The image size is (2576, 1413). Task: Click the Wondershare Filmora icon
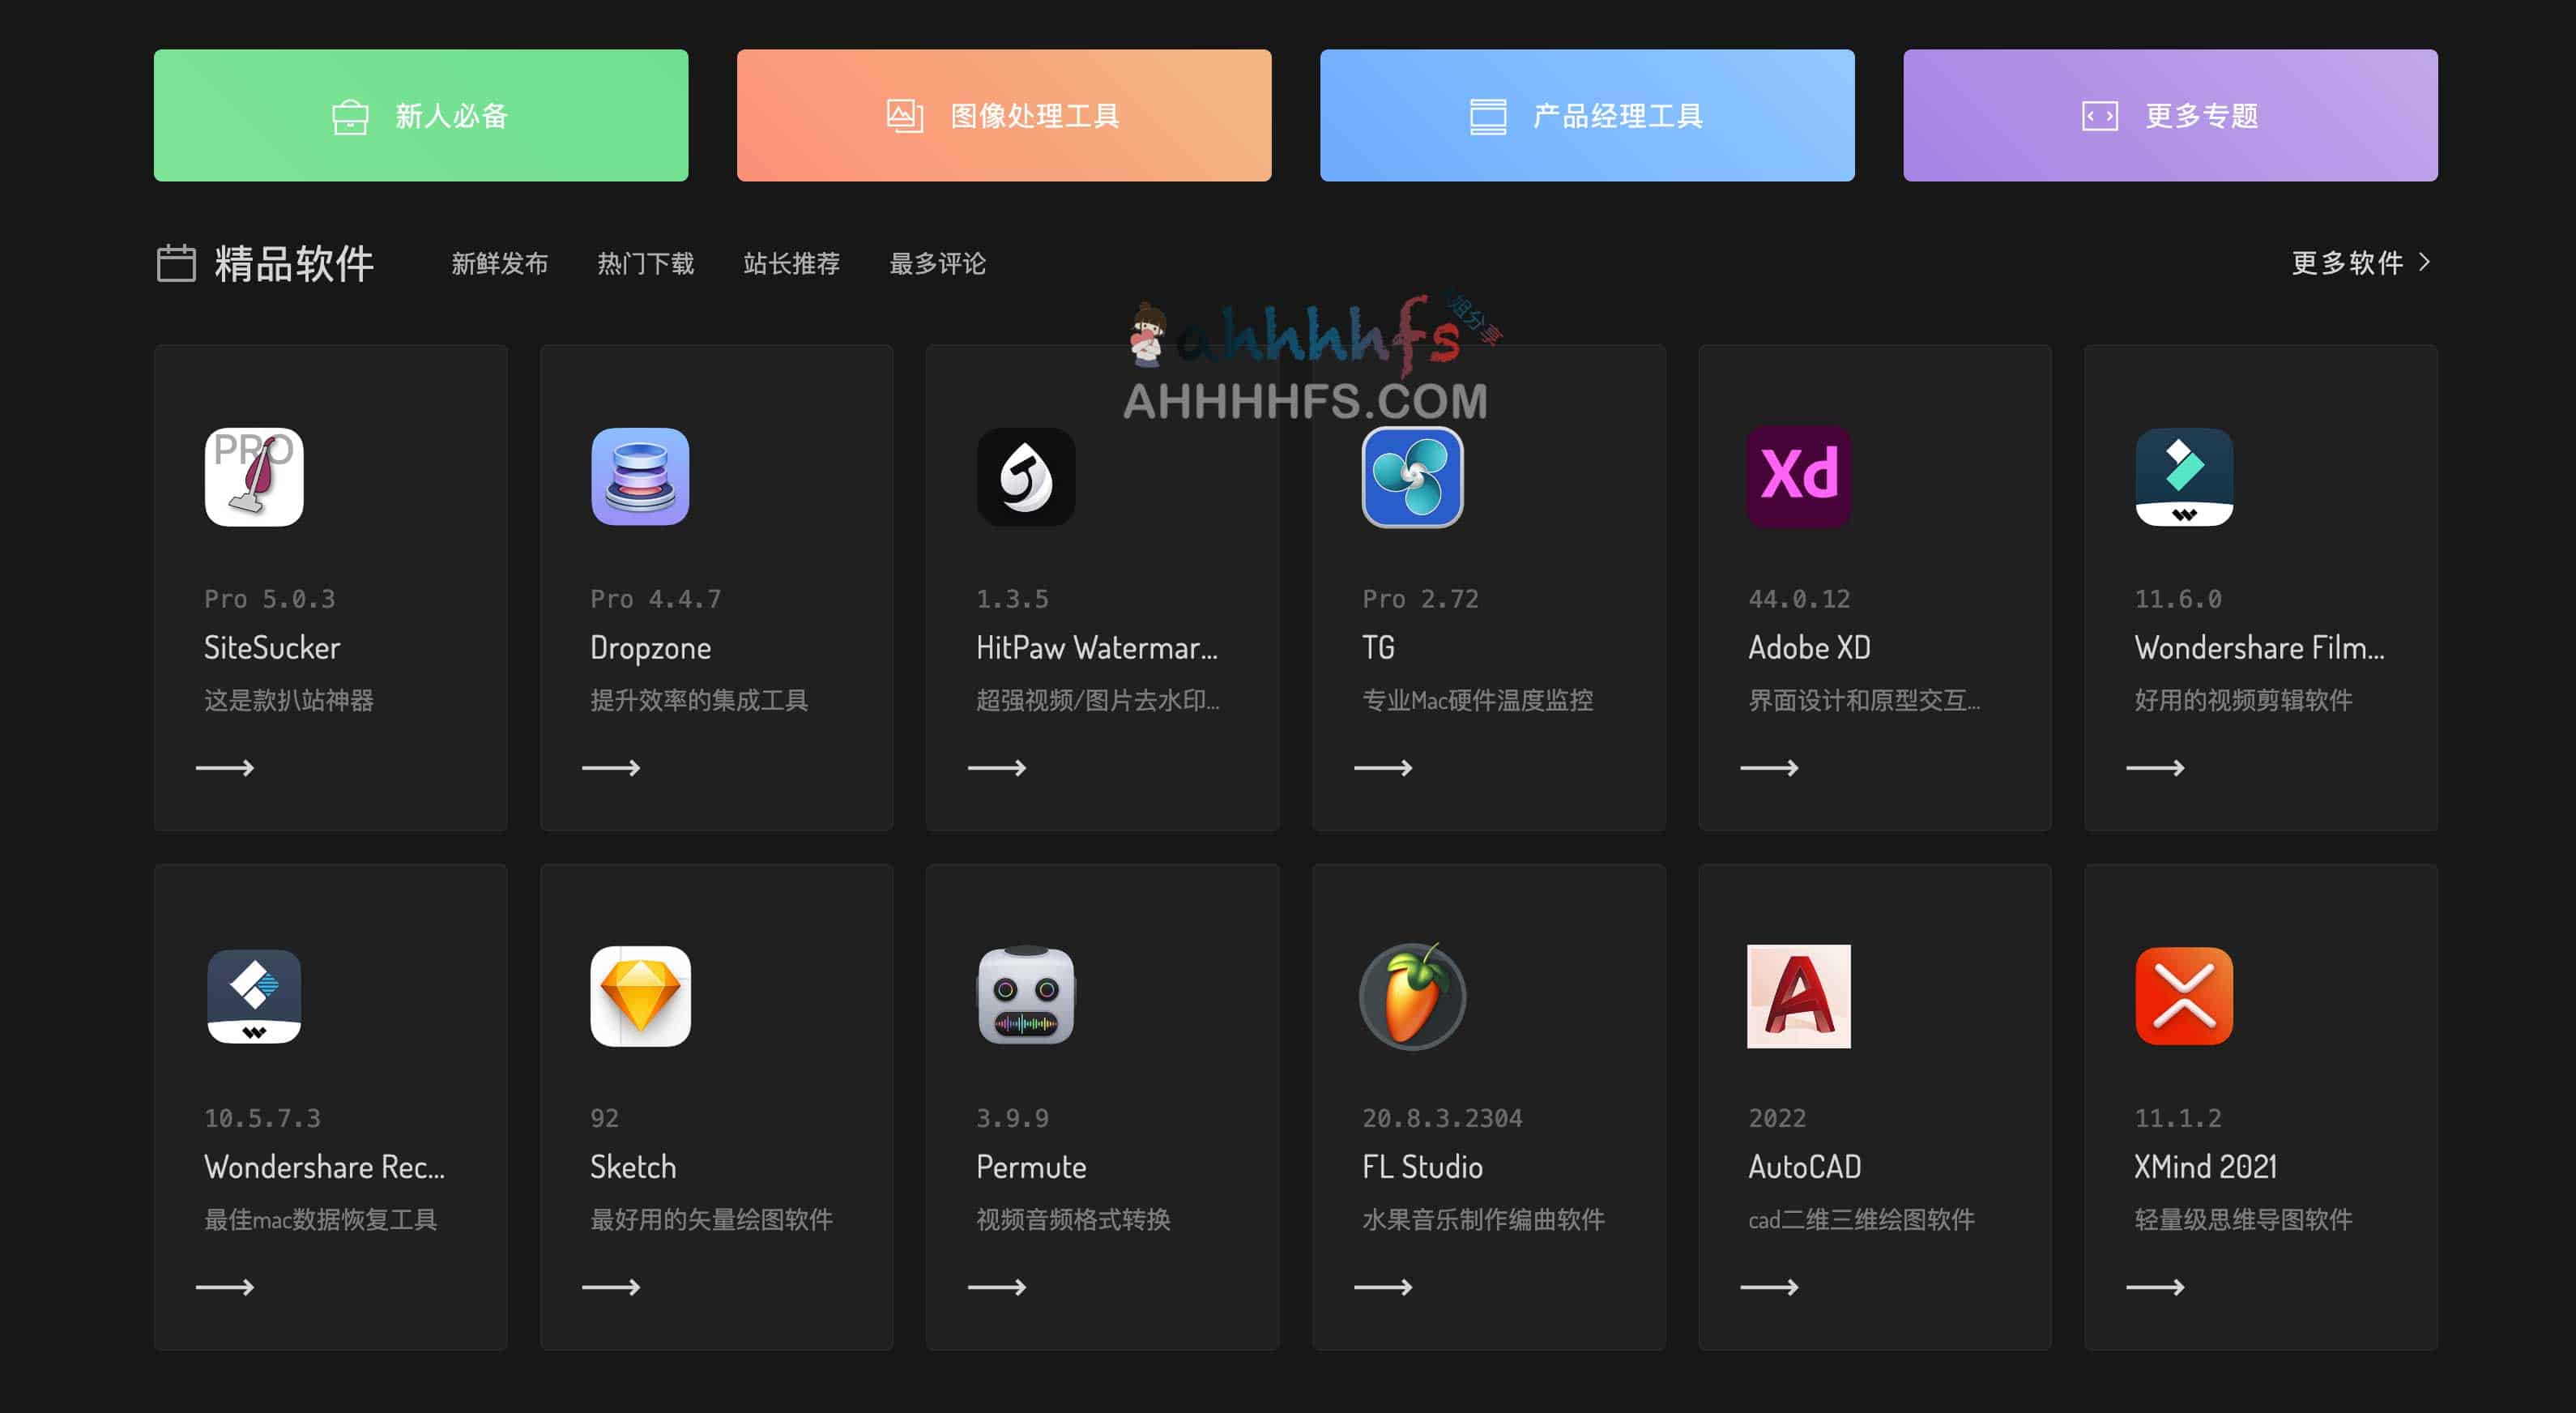tap(2184, 477)
